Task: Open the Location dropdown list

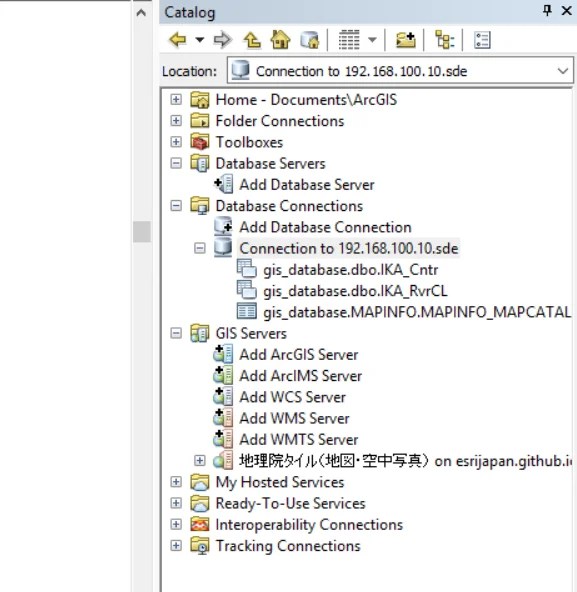Action: pos(563,71)
